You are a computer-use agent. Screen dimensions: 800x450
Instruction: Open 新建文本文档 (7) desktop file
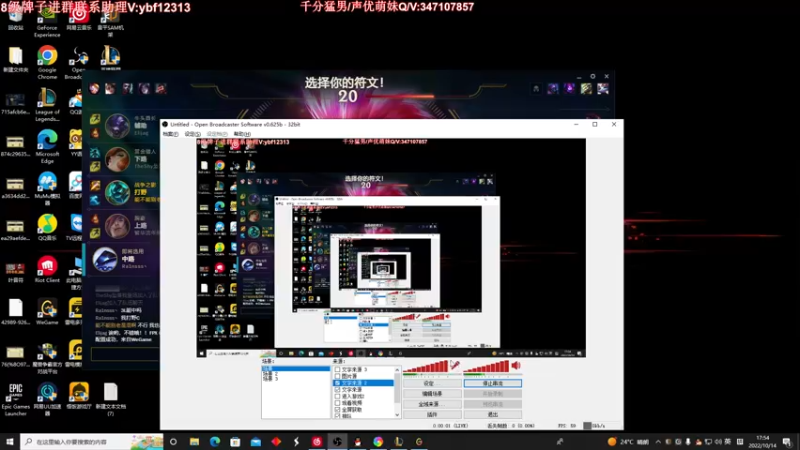(x=110, y=400)
